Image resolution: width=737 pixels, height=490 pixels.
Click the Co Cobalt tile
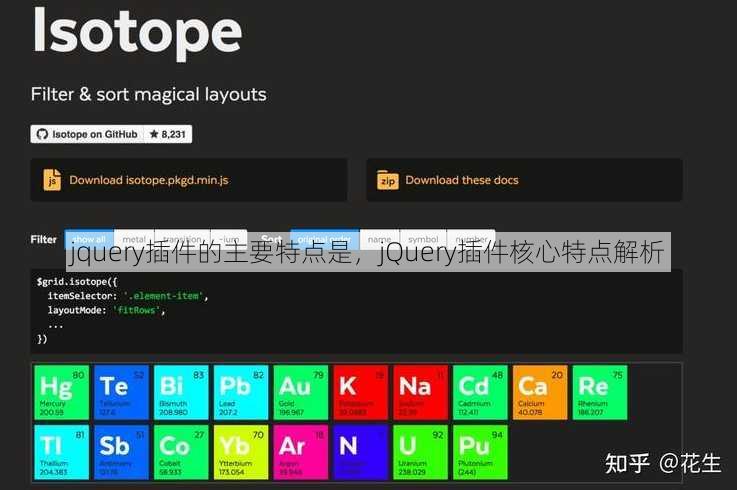tap(181, 452)
